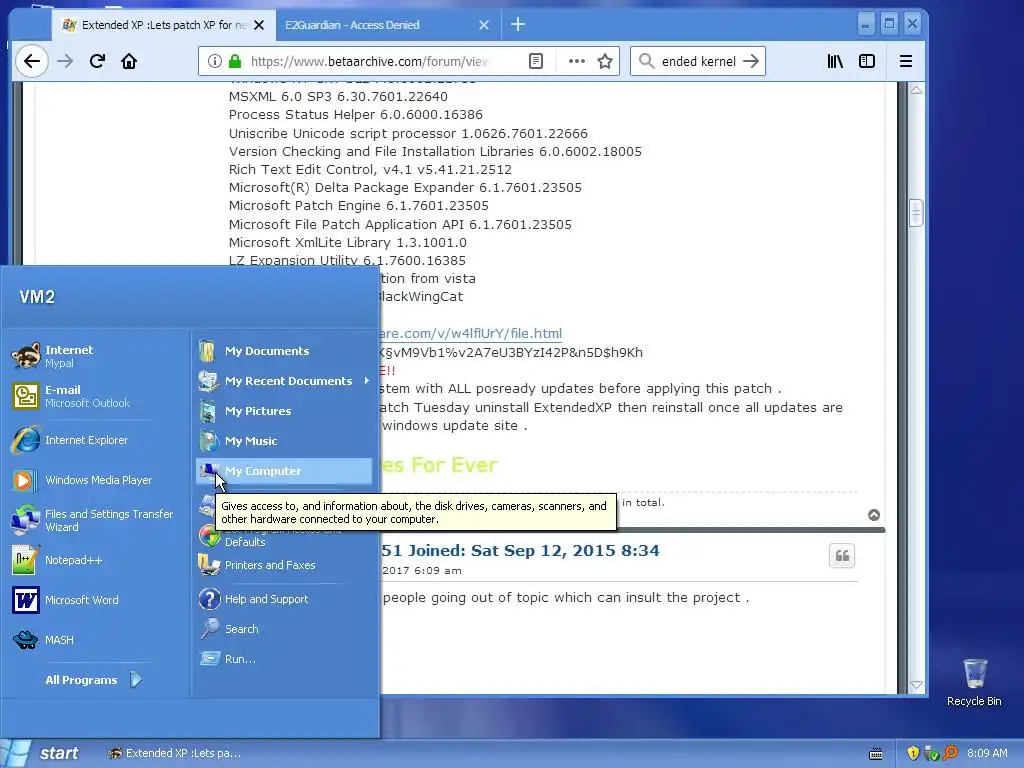Close the E2Guardian tab
1024x768 pixels.
point(484,25)
